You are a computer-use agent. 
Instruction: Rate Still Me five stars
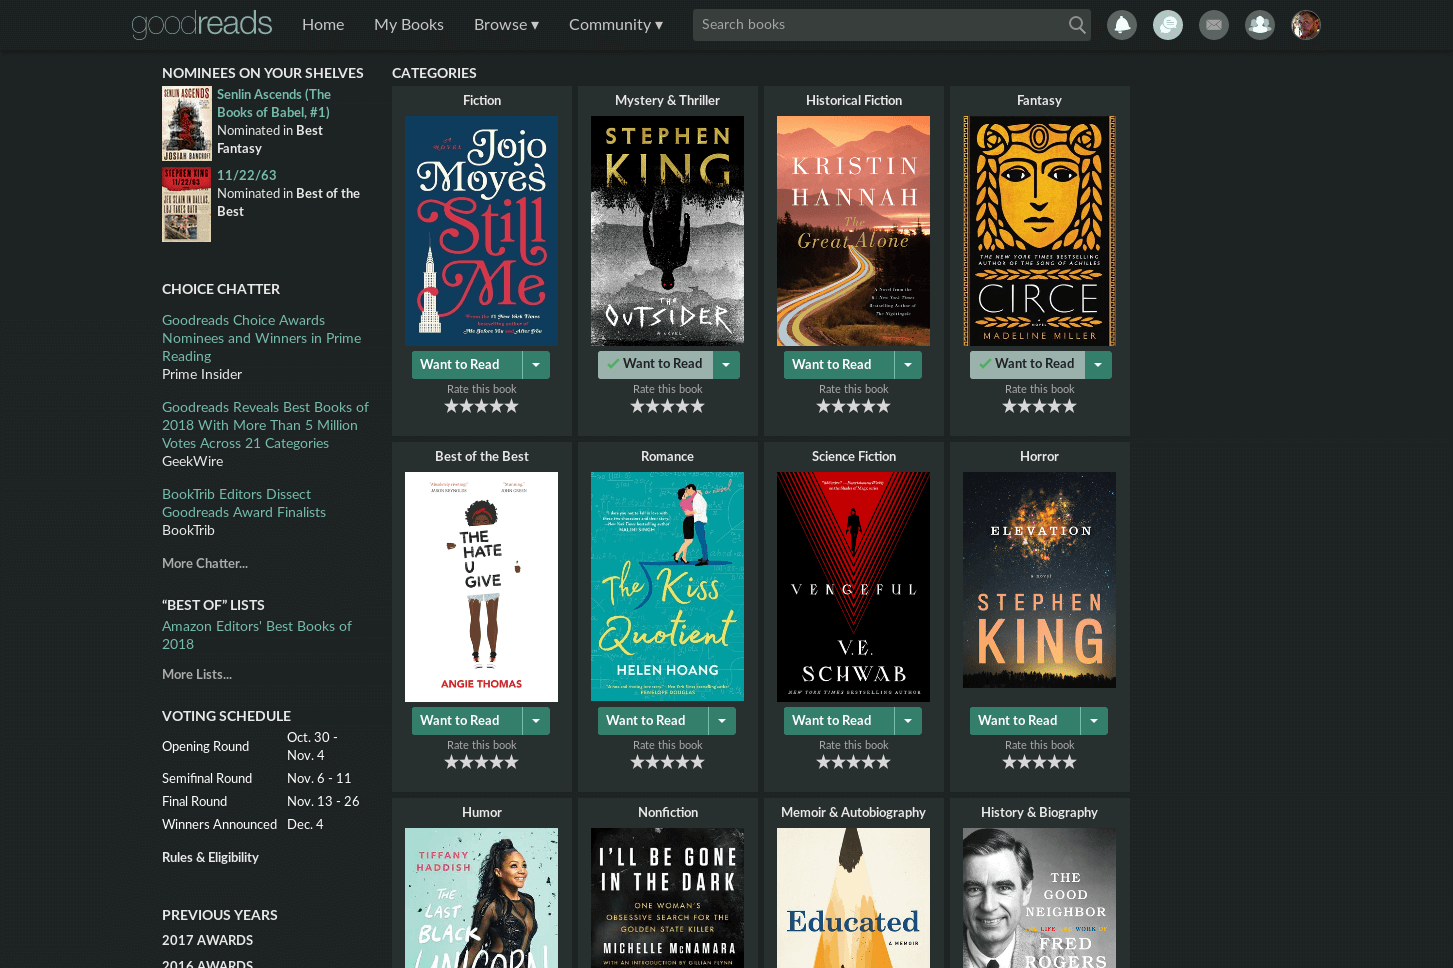pos(512,406)
